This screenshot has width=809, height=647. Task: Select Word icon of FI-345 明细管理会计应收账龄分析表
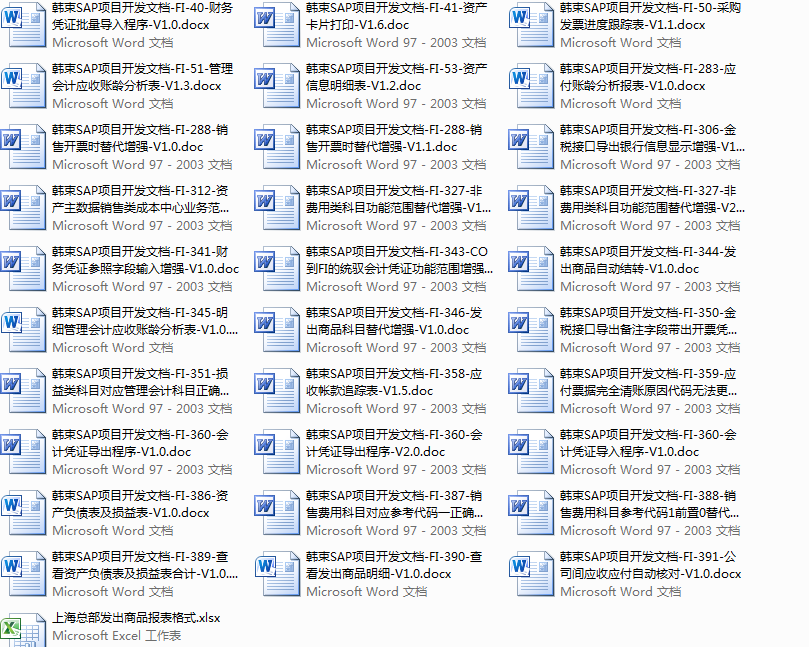click(23, 329)
